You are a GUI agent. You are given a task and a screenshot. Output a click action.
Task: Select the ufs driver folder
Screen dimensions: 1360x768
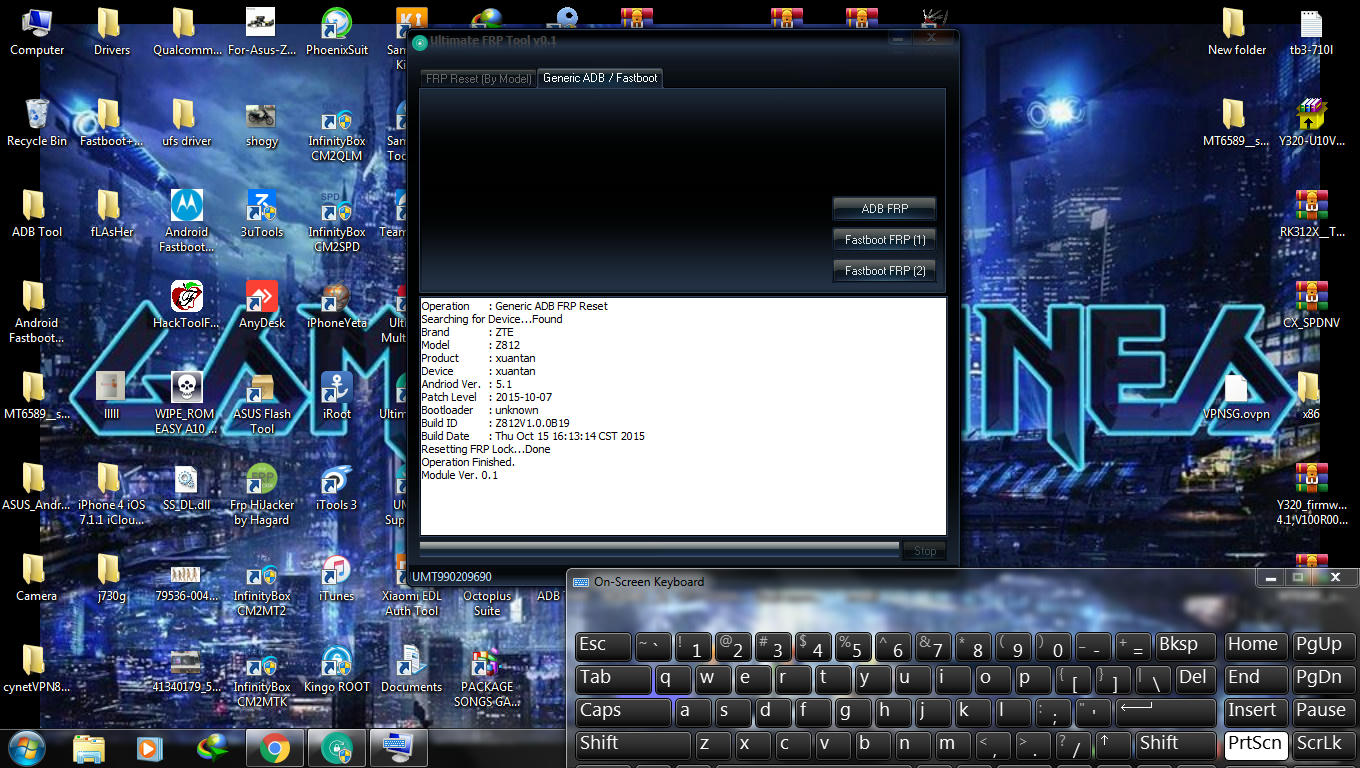pyautogui.click(x=187, y=123)
